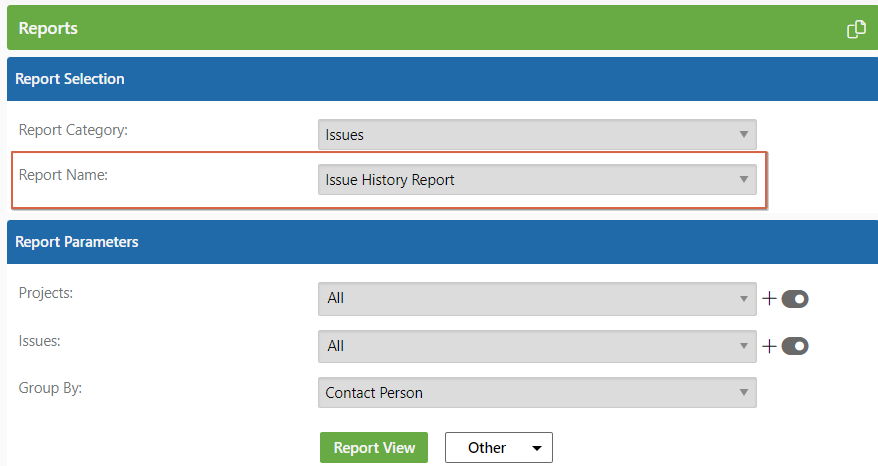Image resolution: width=878 pixels, height=466 pixels.
Task: Click the down arrow of Group By box
Action: (x=744, y=393)
